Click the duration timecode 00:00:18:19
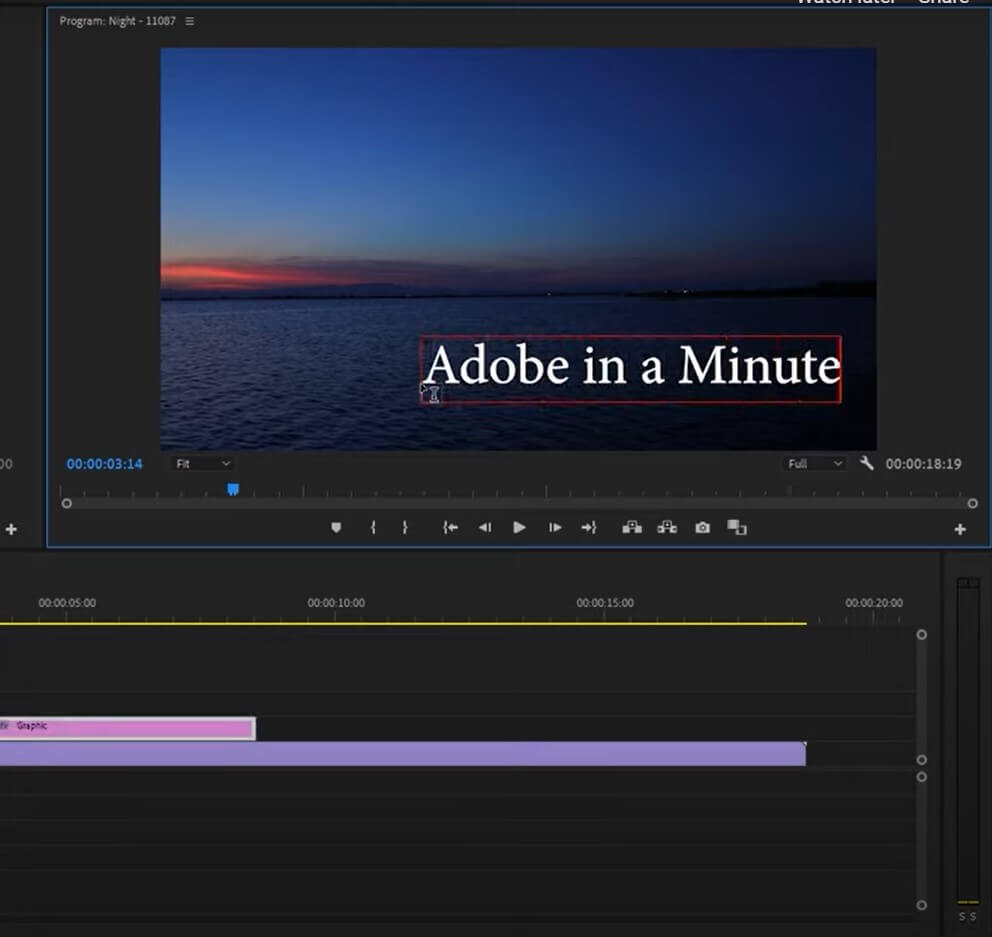Viewport: 992px width, 937px height. click(x=924, y=464)
